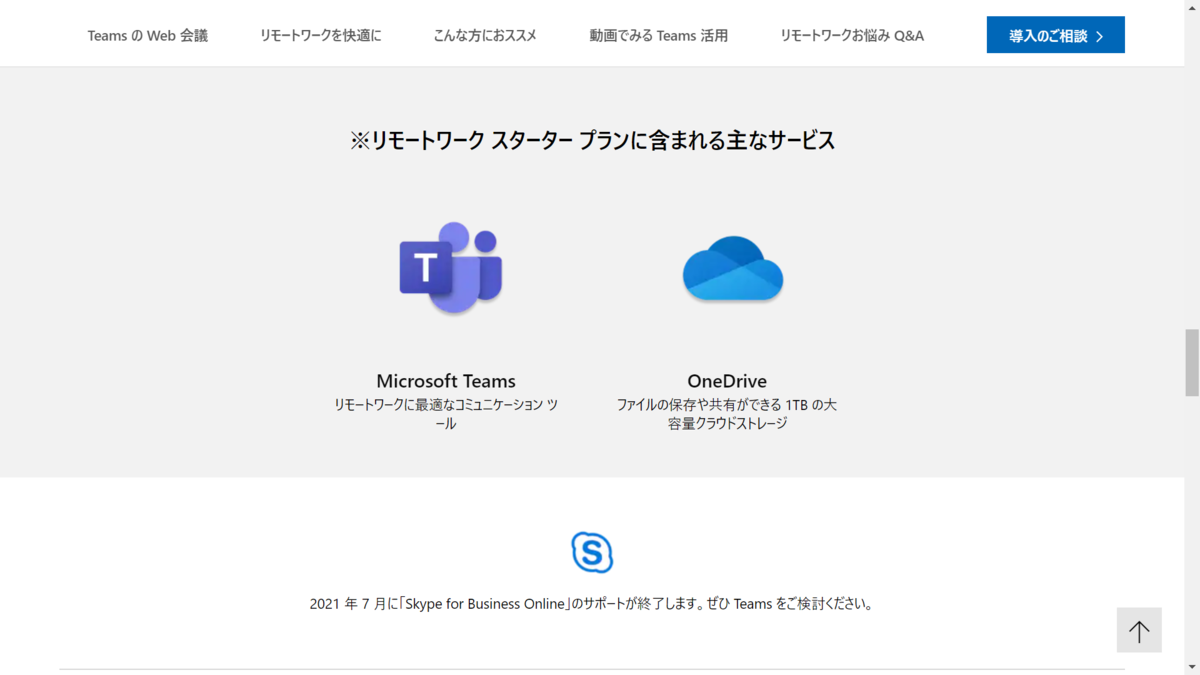This screenshot has width=1200, height=675.
Task: Select the こんな方におススメ nav link
Action: [x=485, y=35]
